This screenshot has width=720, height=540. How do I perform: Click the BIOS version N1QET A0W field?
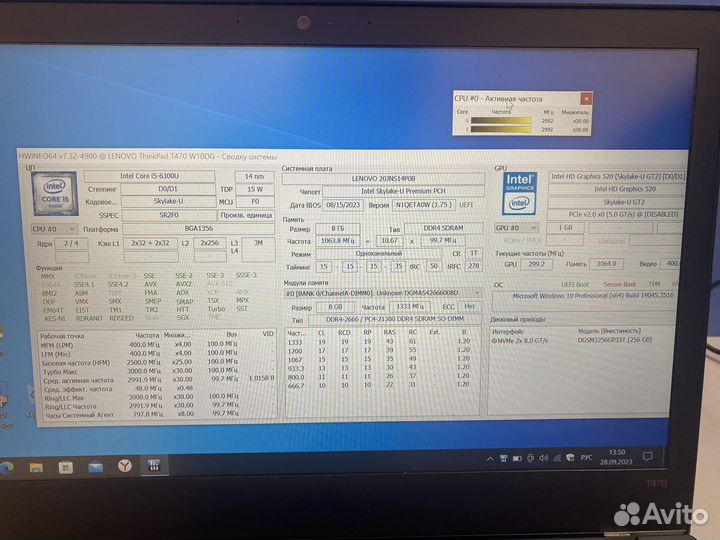[424, 205]
